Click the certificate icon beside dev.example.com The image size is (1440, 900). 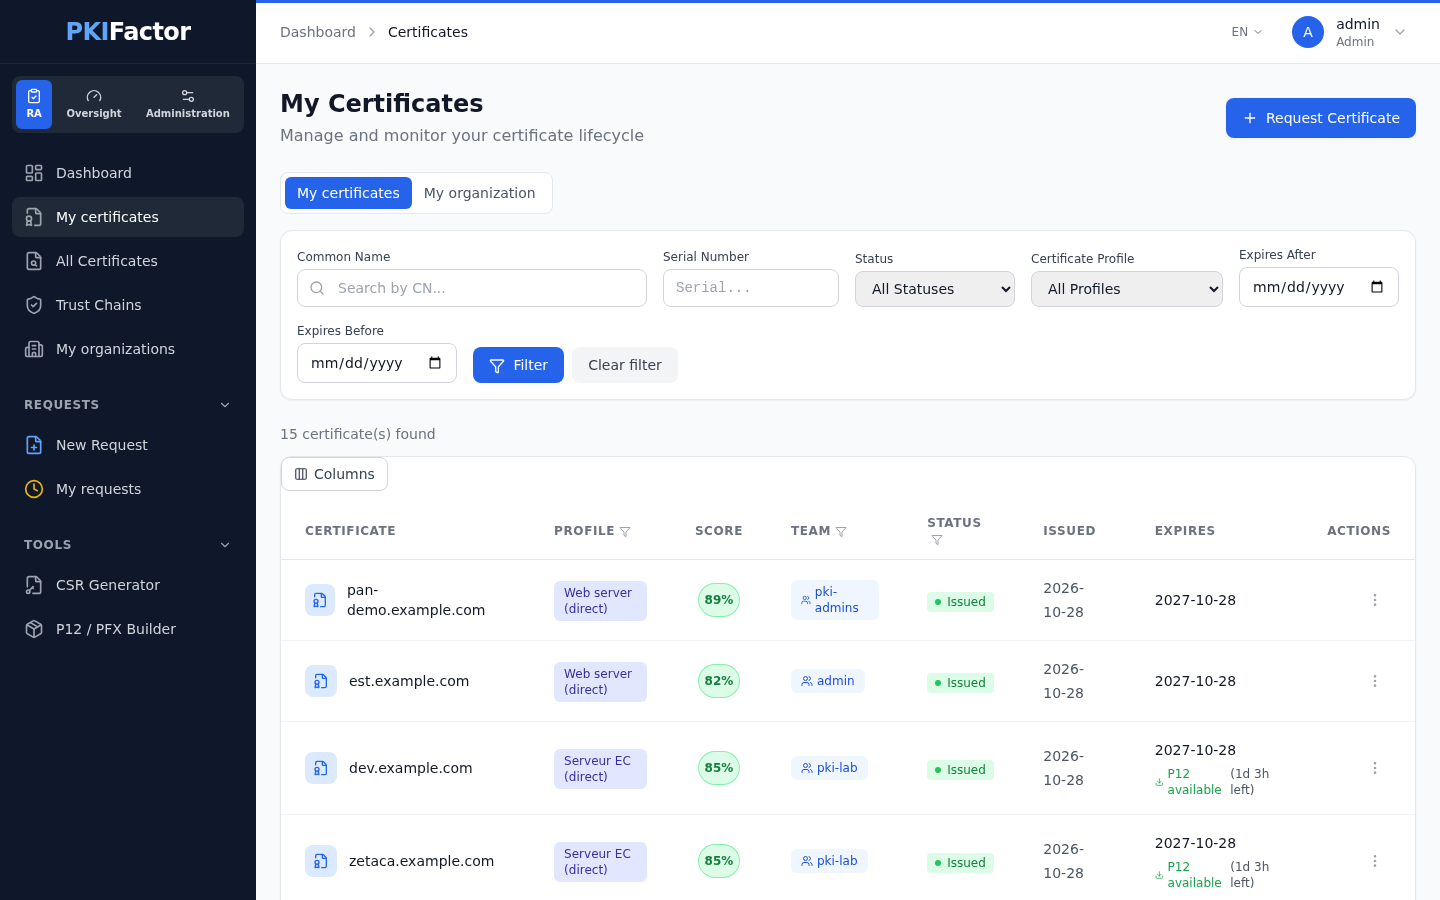pos(321,768)
